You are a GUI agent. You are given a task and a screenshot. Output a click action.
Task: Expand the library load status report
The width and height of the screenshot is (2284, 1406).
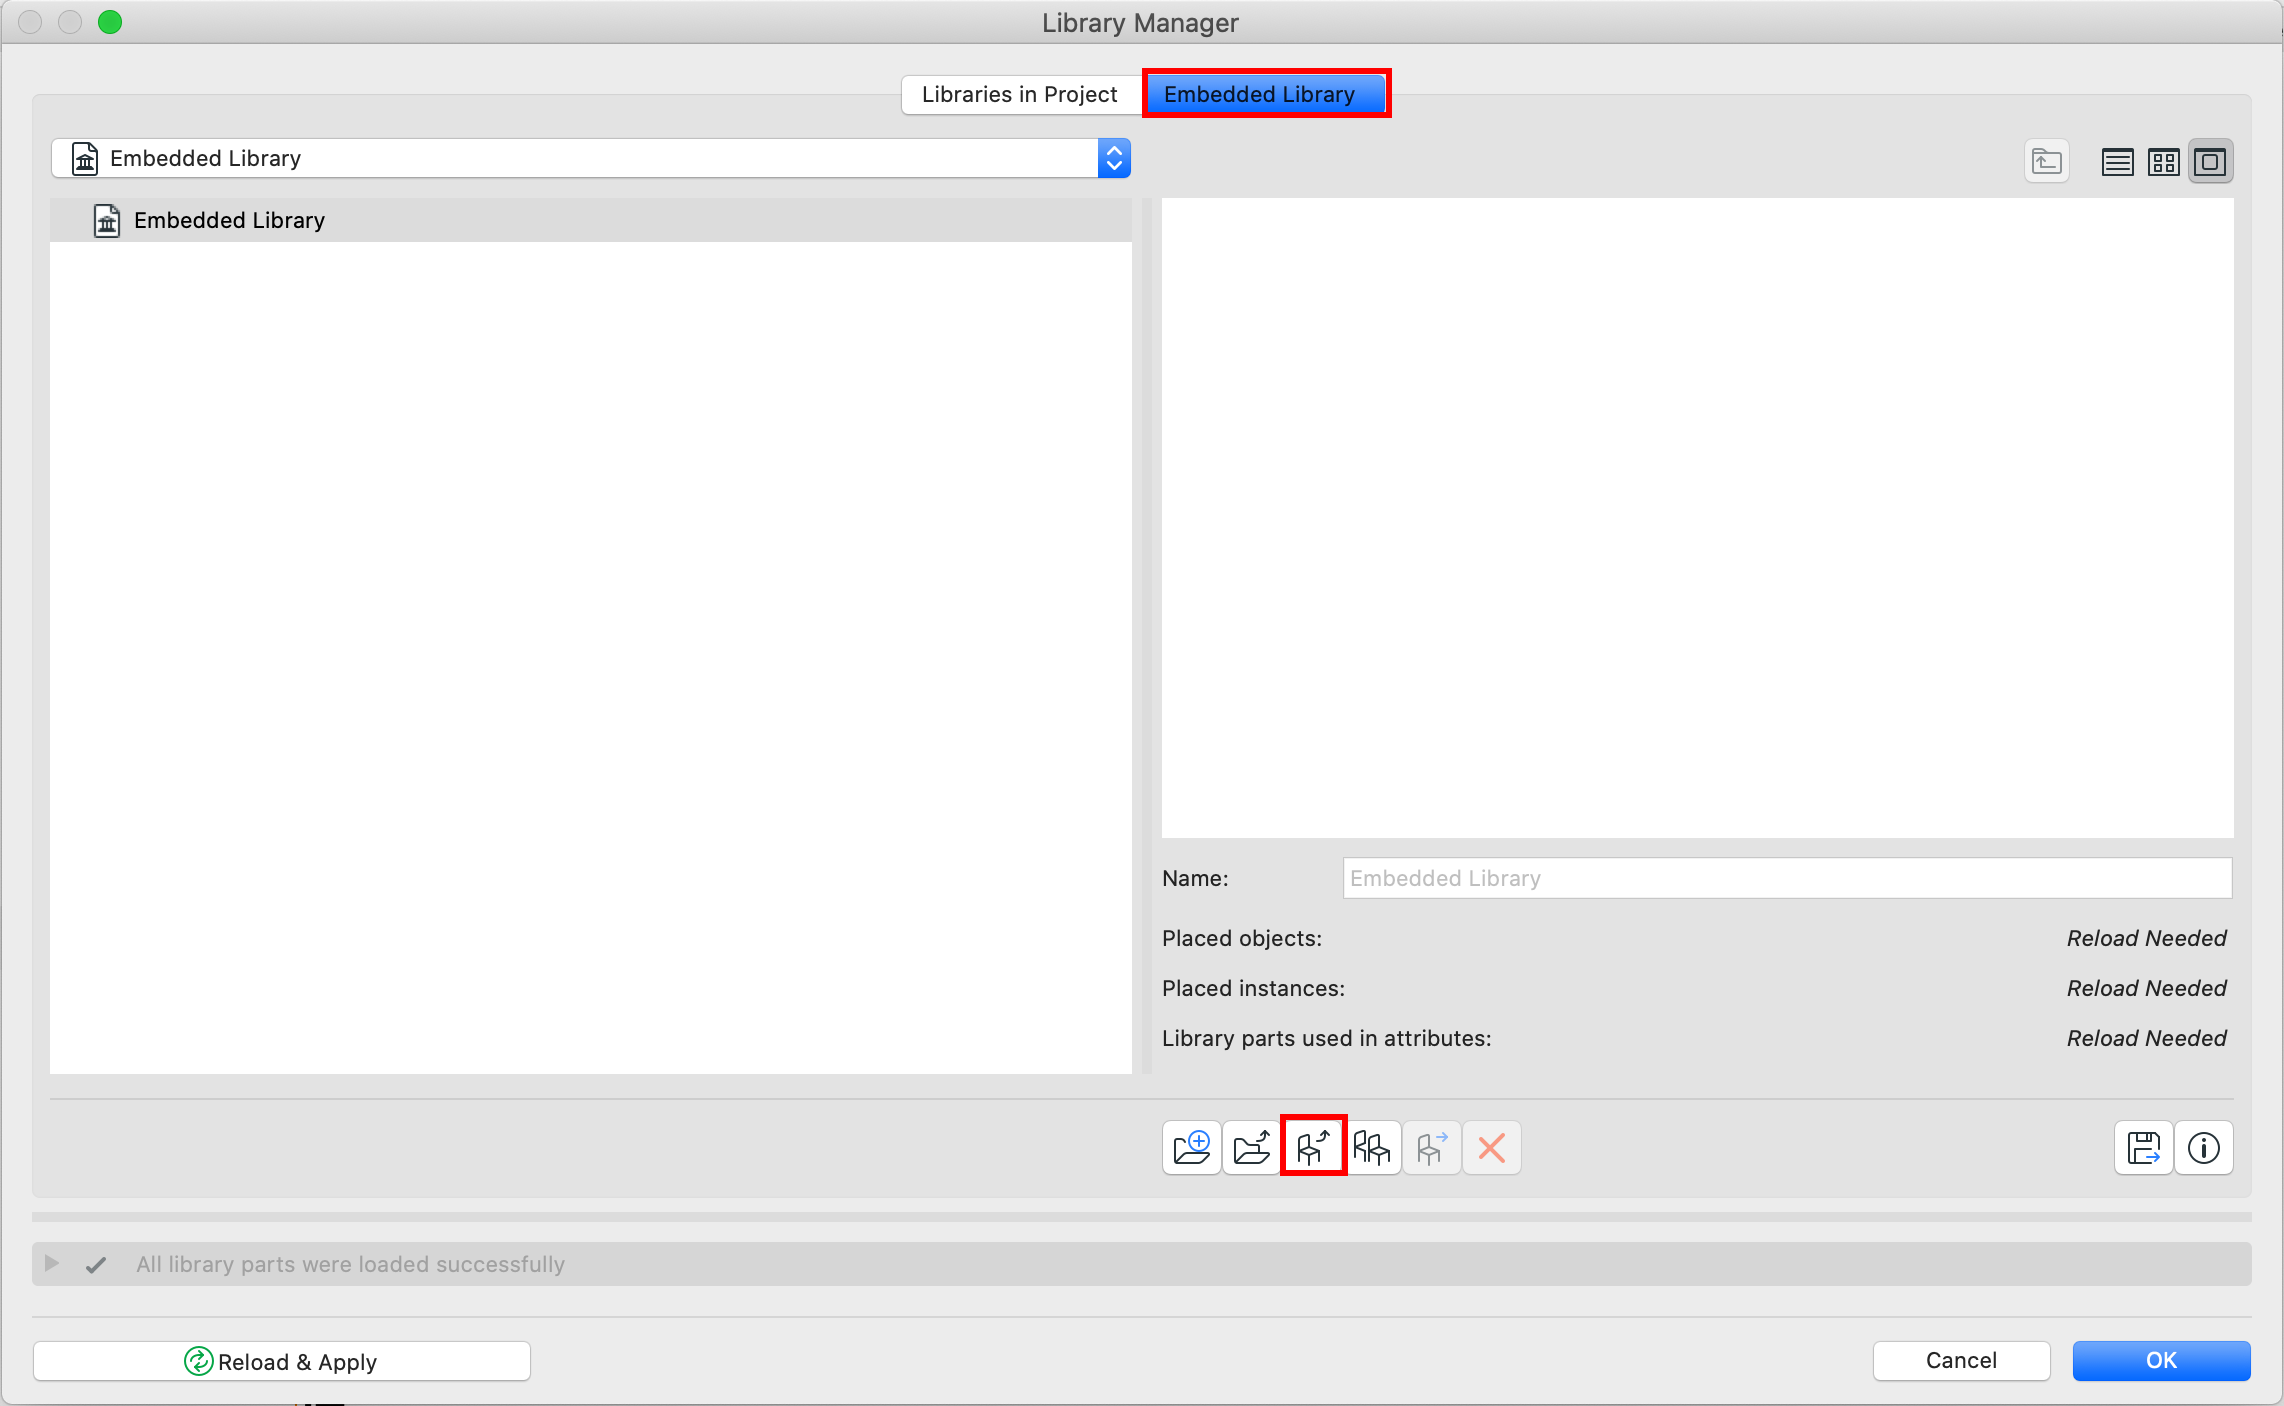(x=51, y=1263)
